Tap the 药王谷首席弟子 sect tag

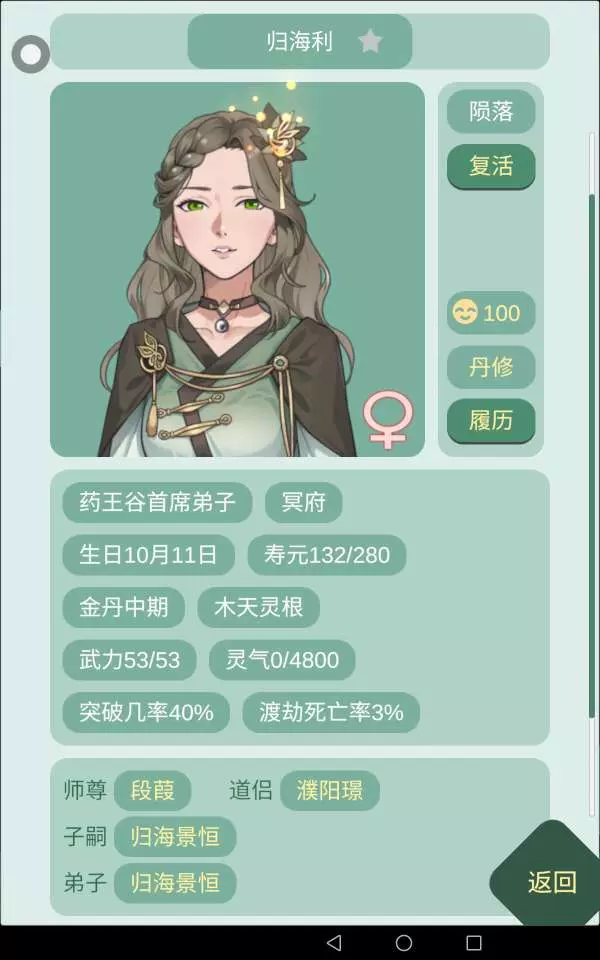click(157, 502)
